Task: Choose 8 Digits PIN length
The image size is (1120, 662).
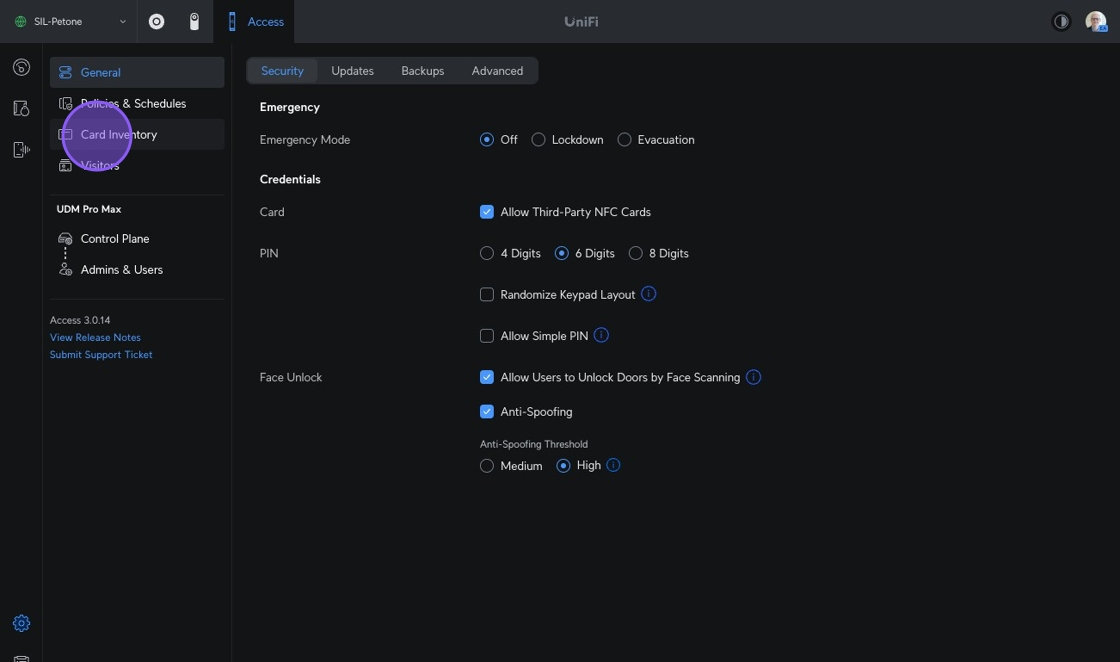Action: (x=636, y=254)
